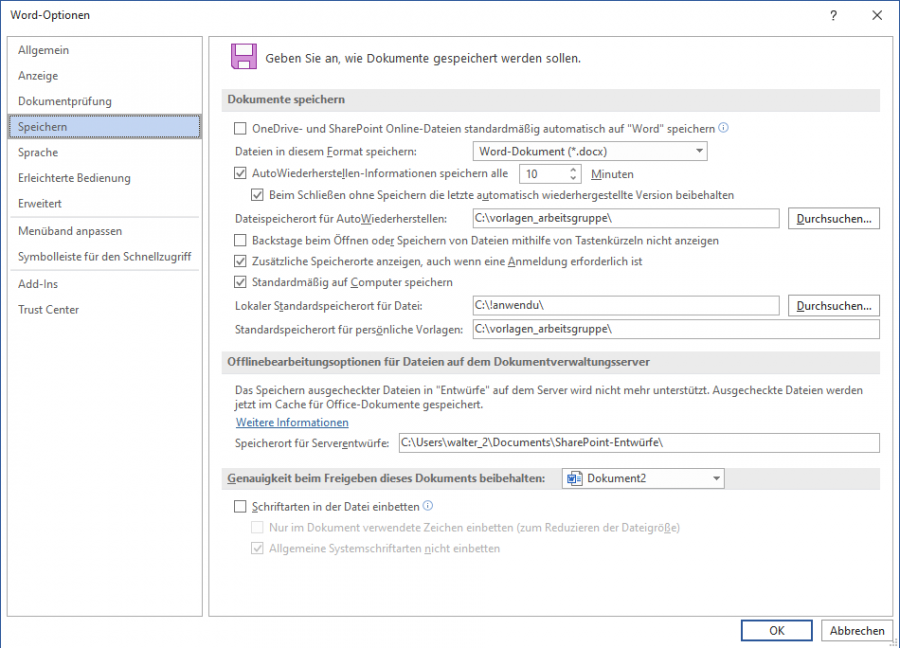Click Durchsuchen for AutoWiederherstellen location
The height and width of the screenshot is (648, 900).
point(833,218)
